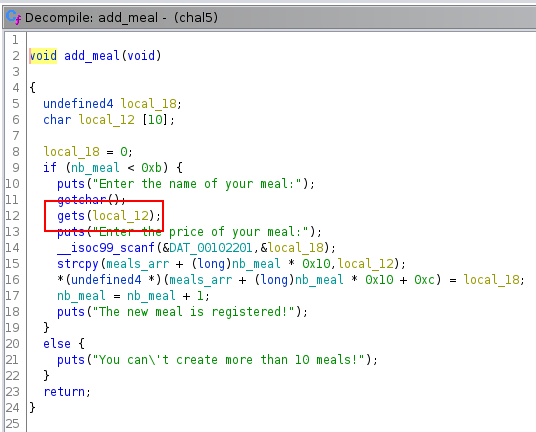Click line number 12 in gutter
536x432 pixels.
[12, 216]
